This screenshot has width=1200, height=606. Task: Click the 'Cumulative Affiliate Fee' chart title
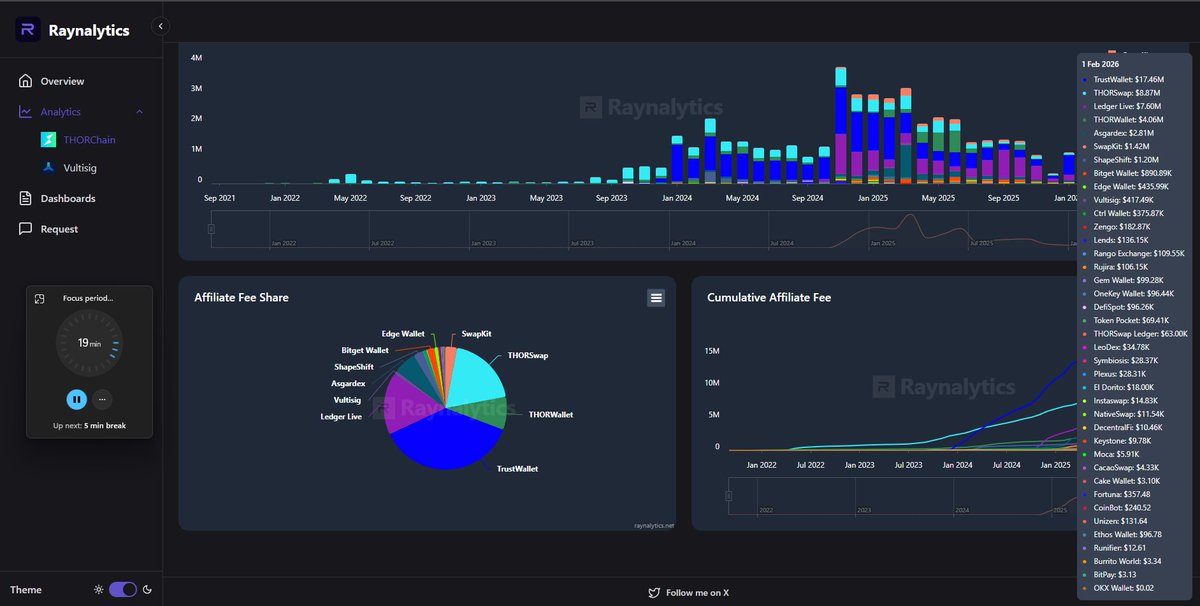click(x=769, y=297)
